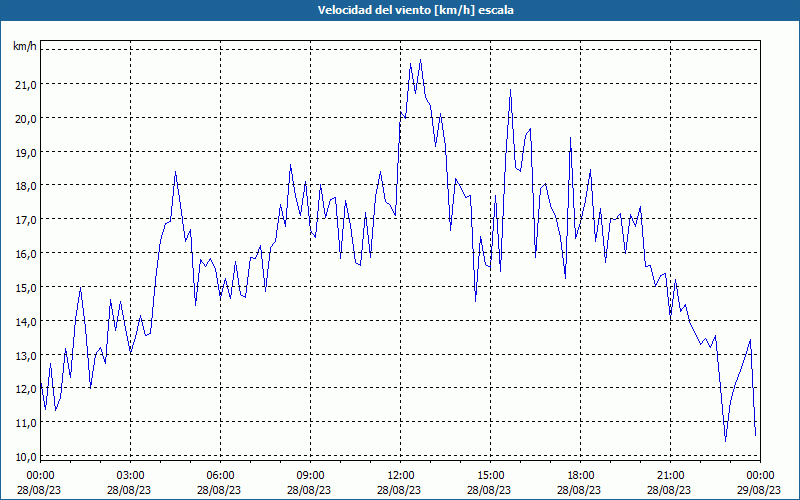This screenshot has width=800, height=500.
Task: Click the 12,0 value on the y-axis
Action: pos(26,389)
